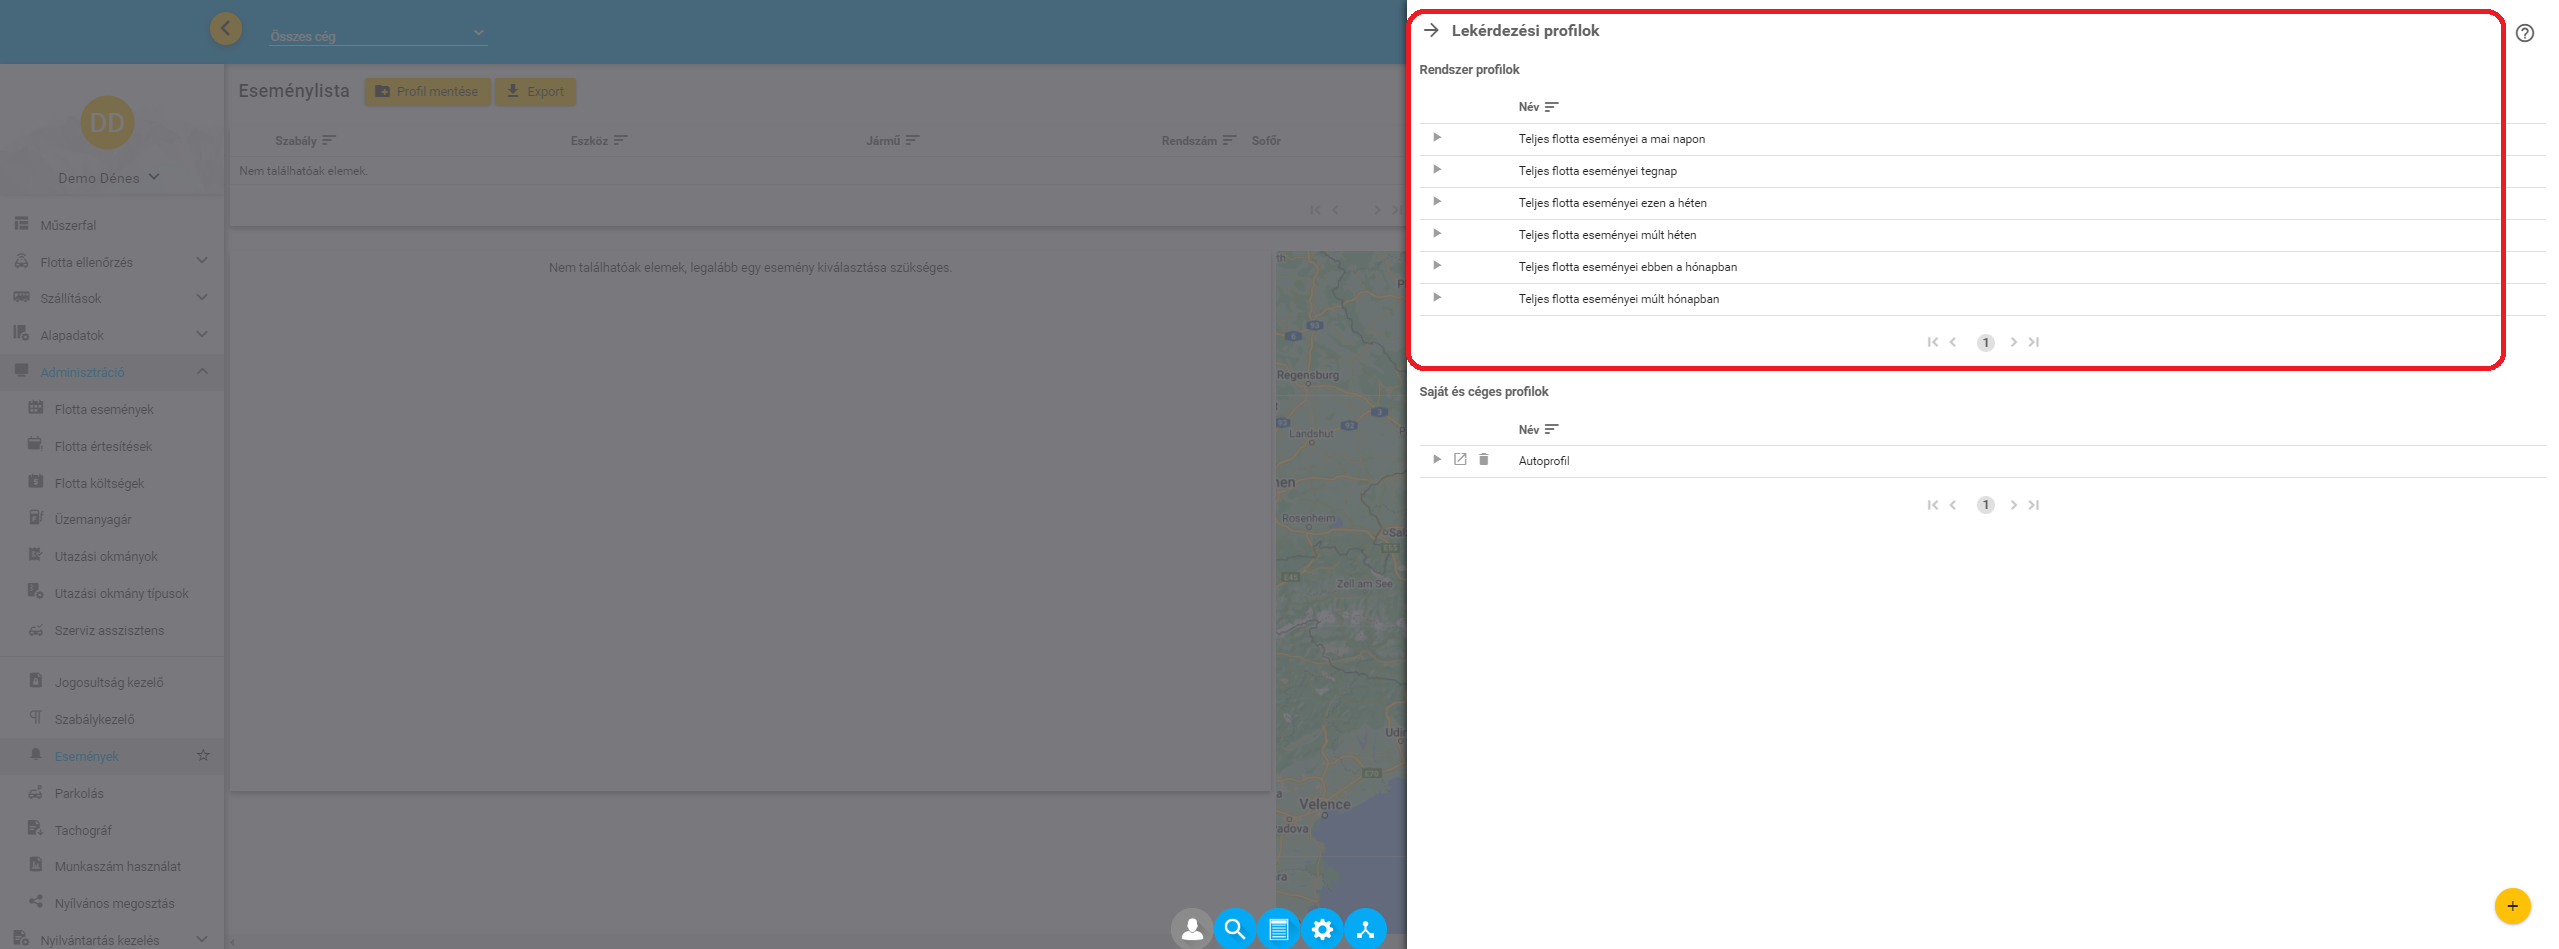The height and width of the screenshot is (949, 2559).
Task: Delete the Autoprofil profile with the trash icon
Action: (x=1484, y=460)
